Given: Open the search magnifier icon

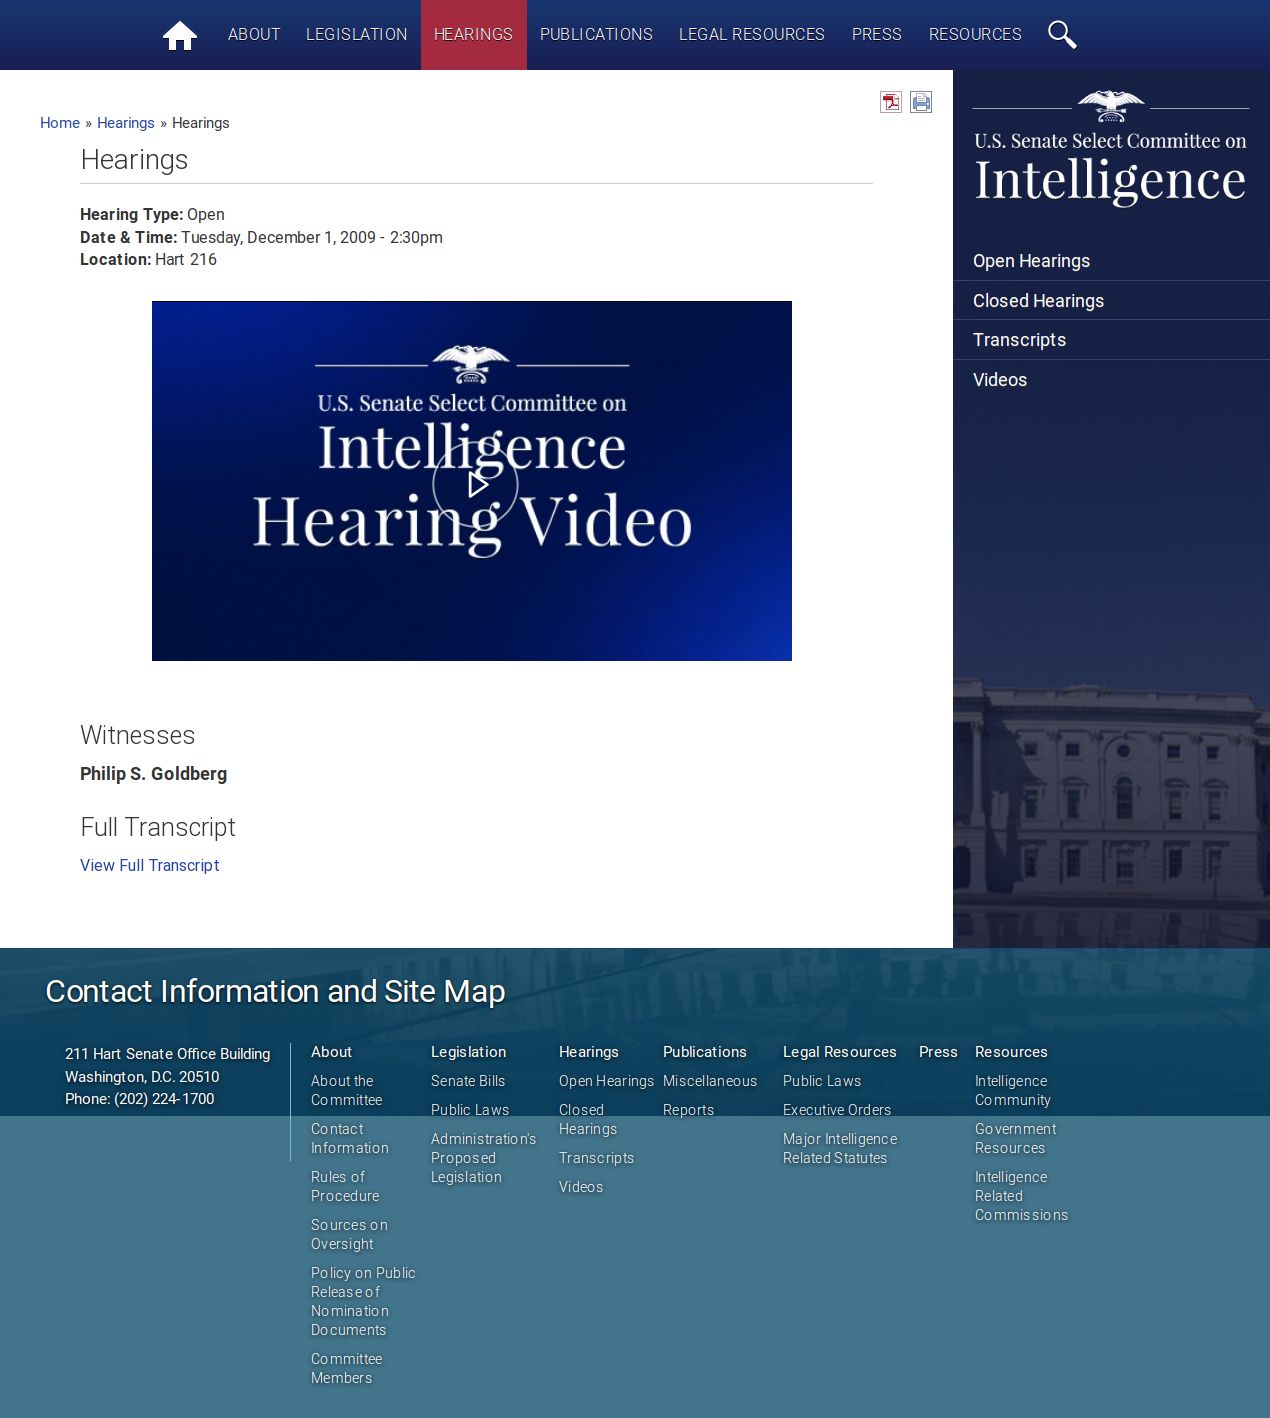Looking at the screenshot, I should [x=1061, y=35].
